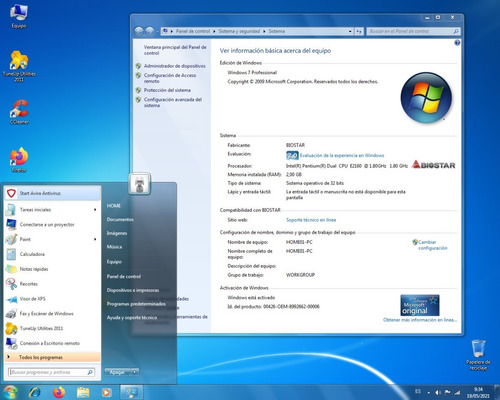Expand arrow after Panel de control breadcrumb

pos(214,31)
